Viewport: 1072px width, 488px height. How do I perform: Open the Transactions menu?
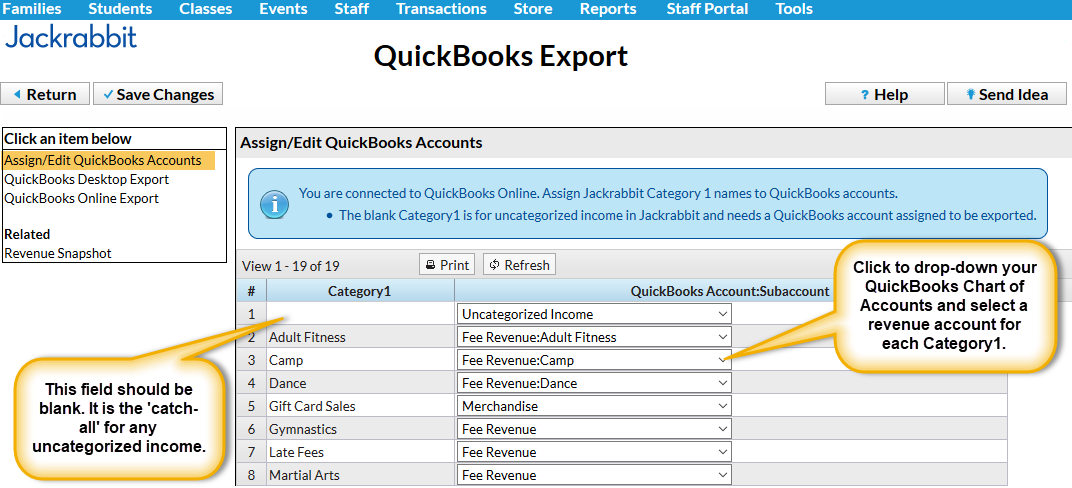pos(442,9)
